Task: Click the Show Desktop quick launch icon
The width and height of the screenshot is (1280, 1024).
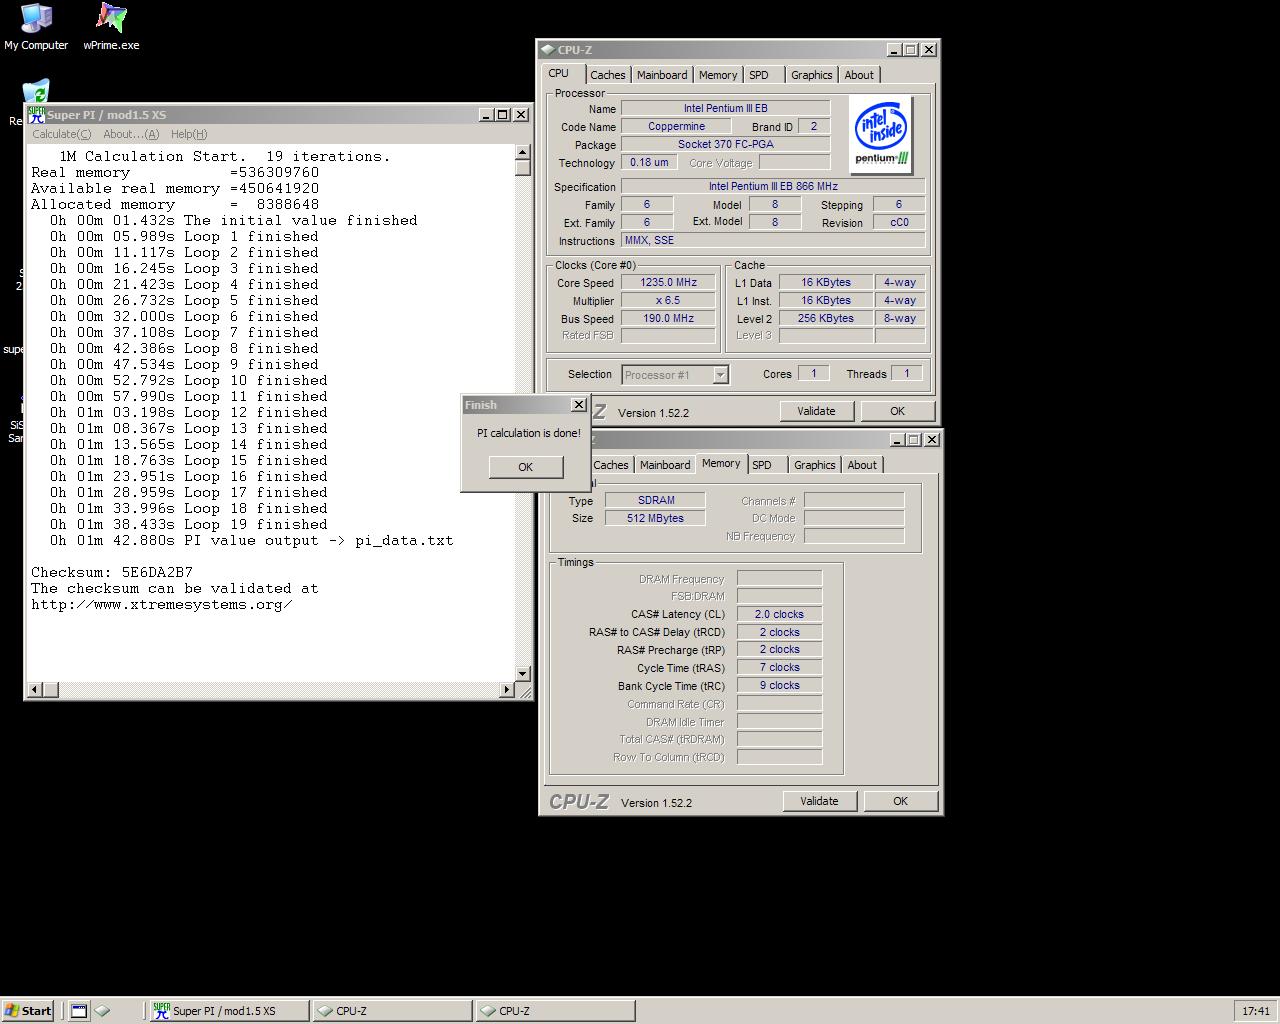Action: 79,1011
